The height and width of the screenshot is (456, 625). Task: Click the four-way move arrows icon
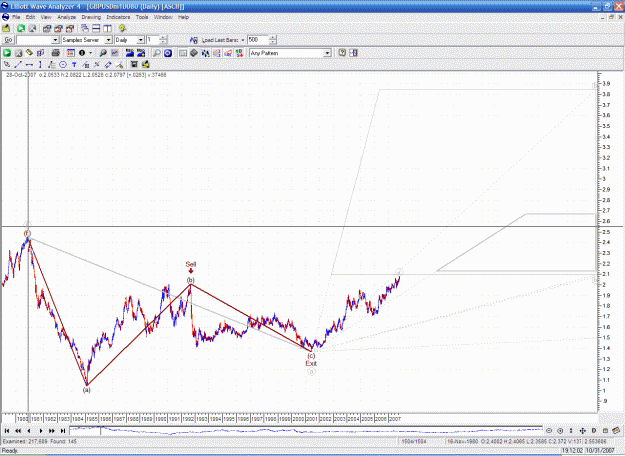pyautogui.click(x=582, y=431)
